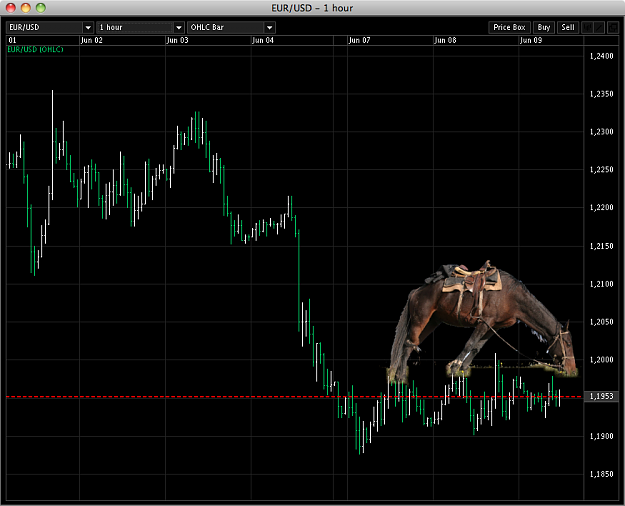Image resolution: width=625 pixels, height=506 pixels.
Task: Click the 1.2300 price axis label
Action: coord(601,132)
